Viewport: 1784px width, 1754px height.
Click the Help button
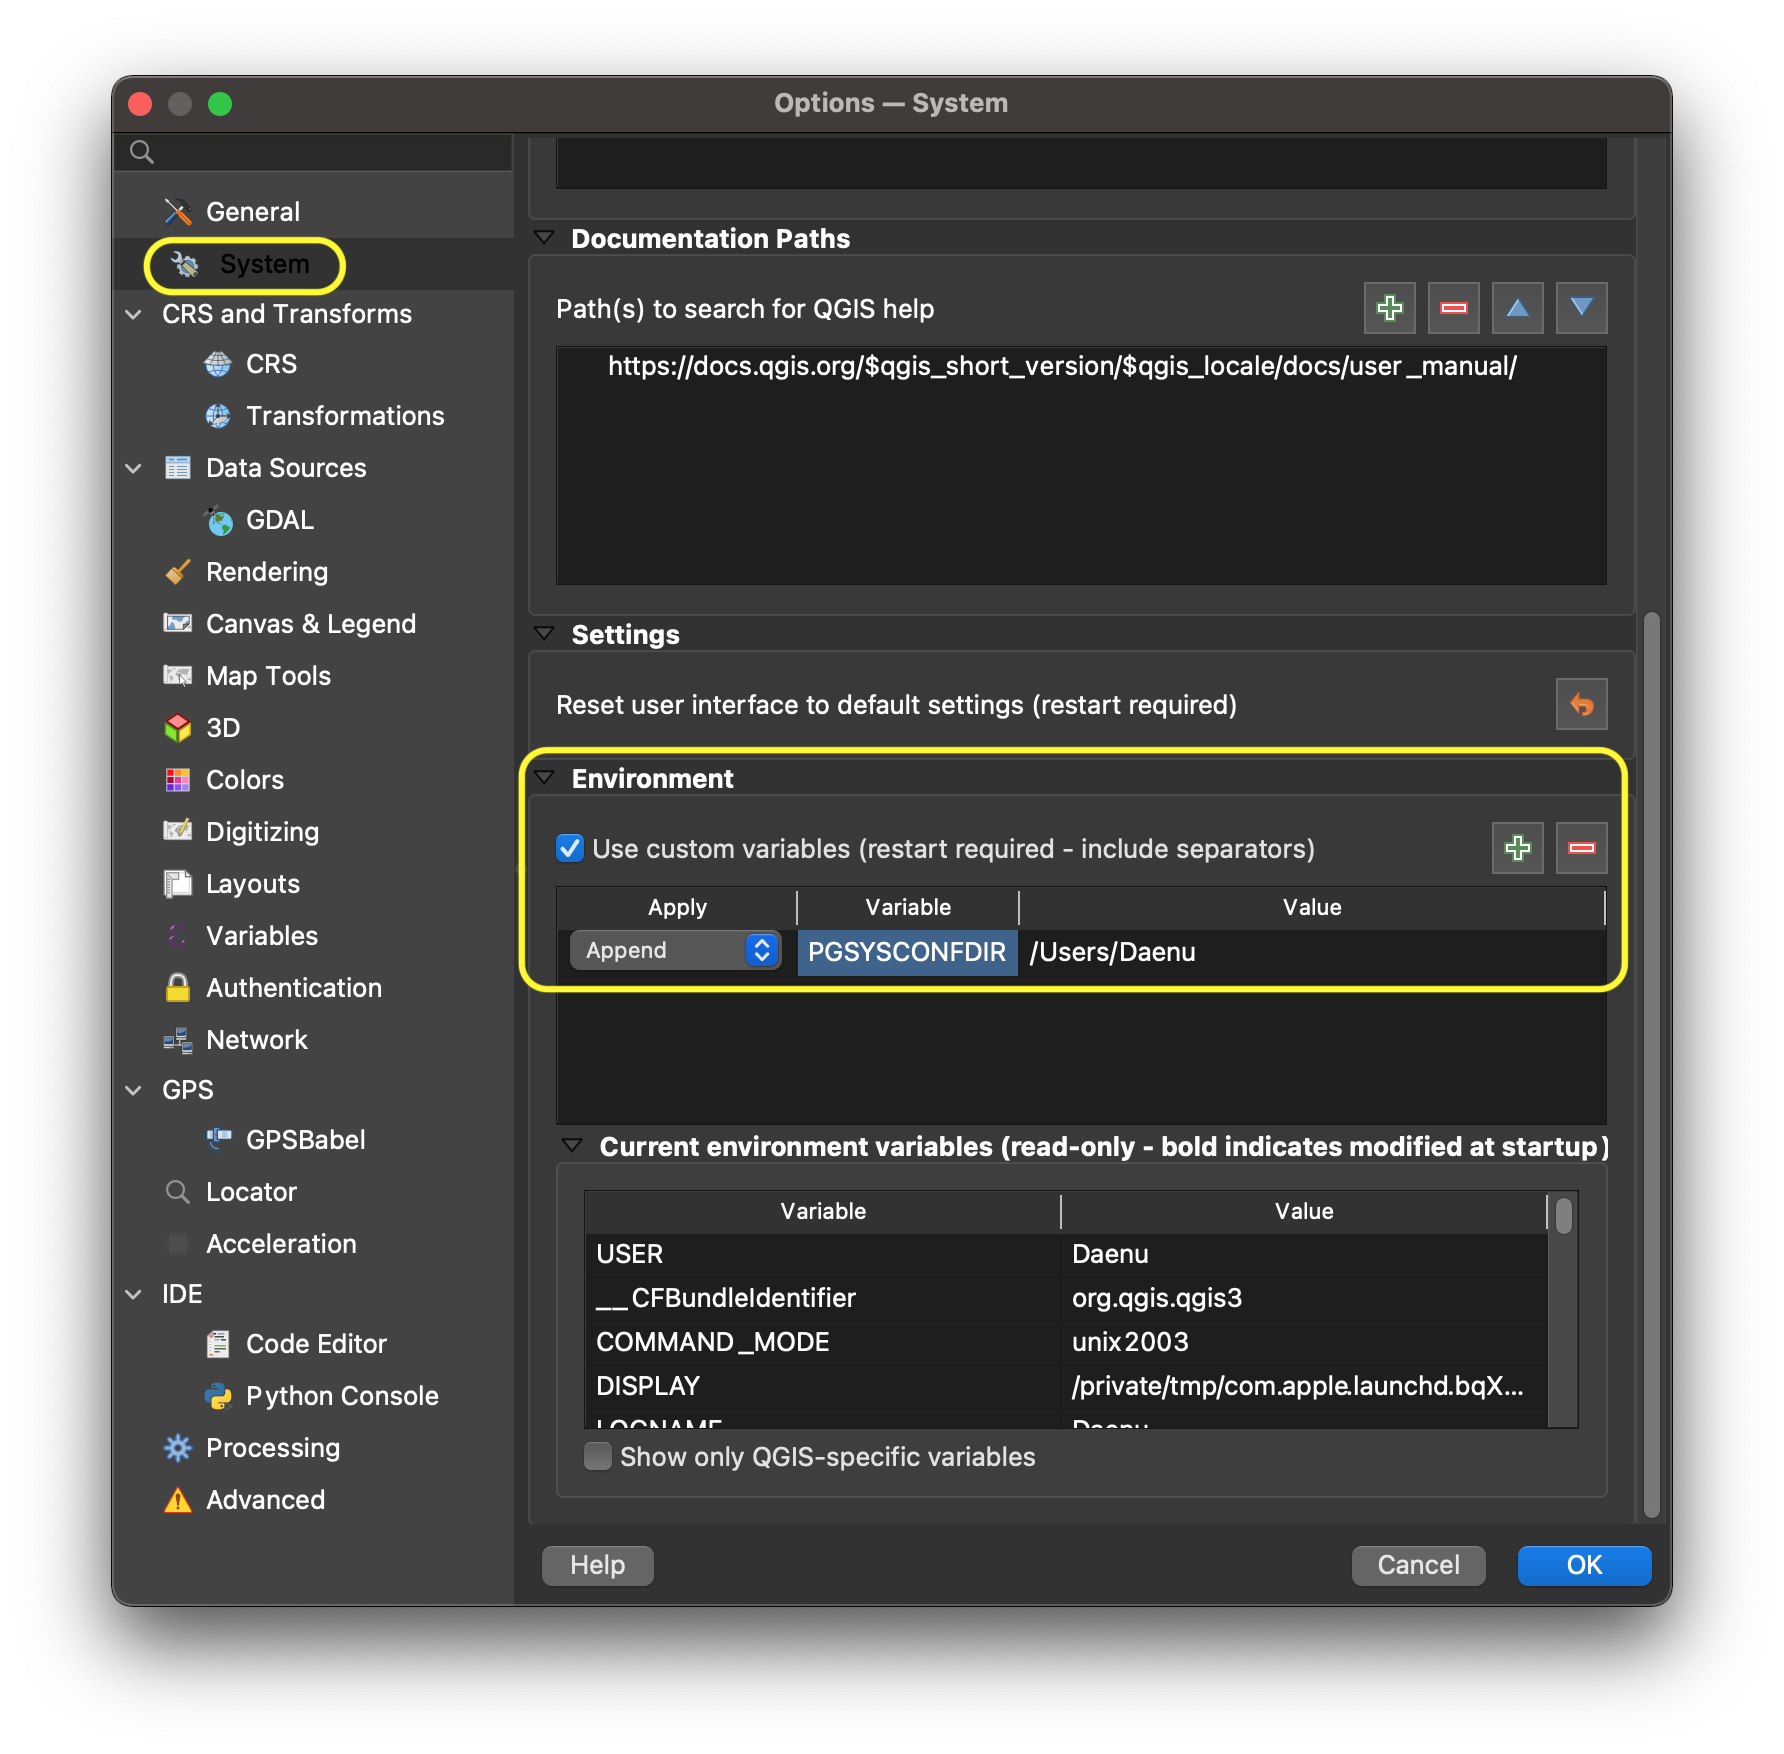(x=598, y=1565)
